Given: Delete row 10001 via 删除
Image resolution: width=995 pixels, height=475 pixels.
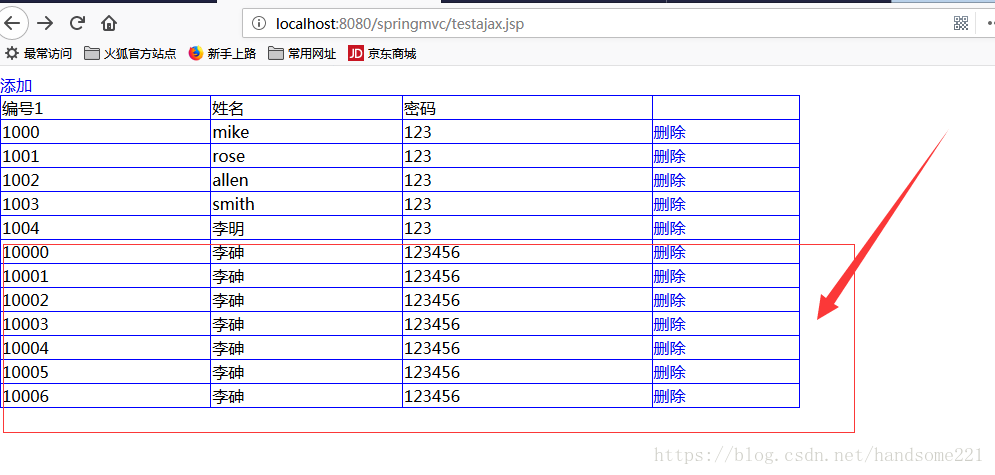Looking at the screenshot, I should [669, 276].
